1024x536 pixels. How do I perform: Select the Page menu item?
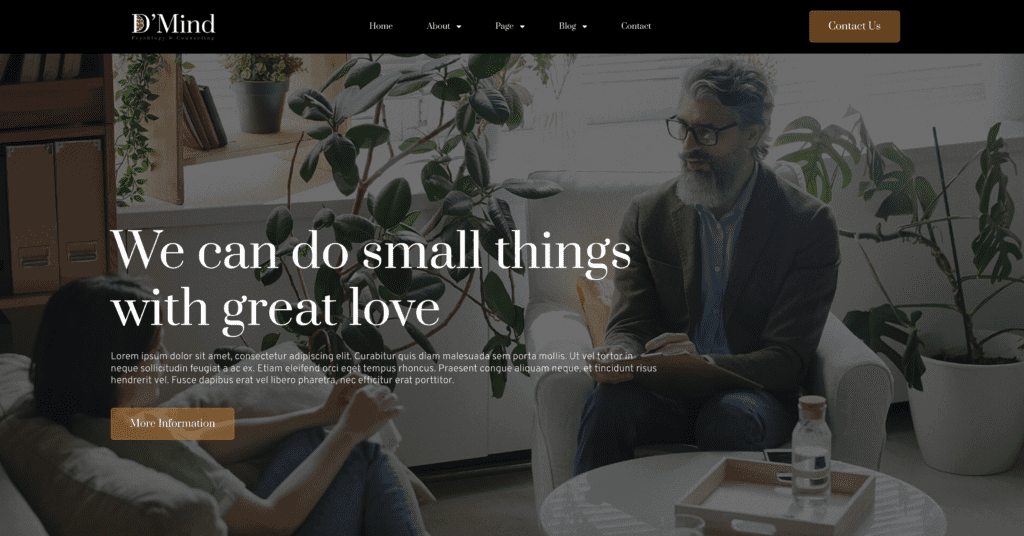click(x=504, y=26)
